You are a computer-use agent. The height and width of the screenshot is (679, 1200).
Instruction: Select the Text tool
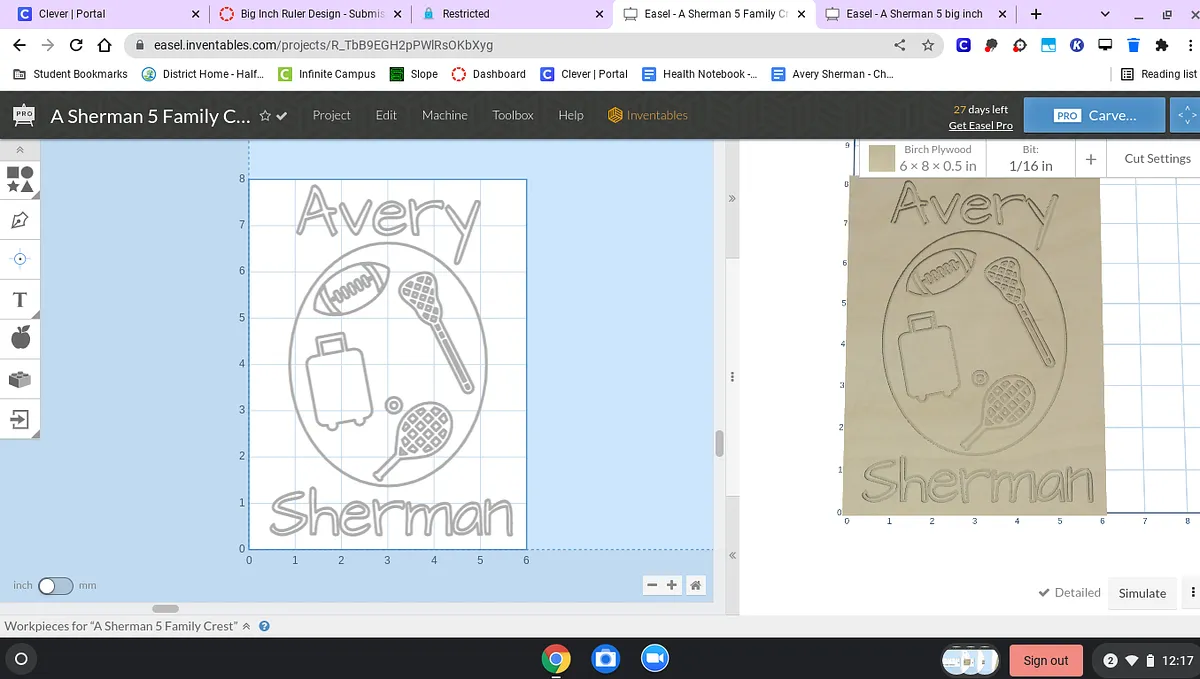click(20, 299)
